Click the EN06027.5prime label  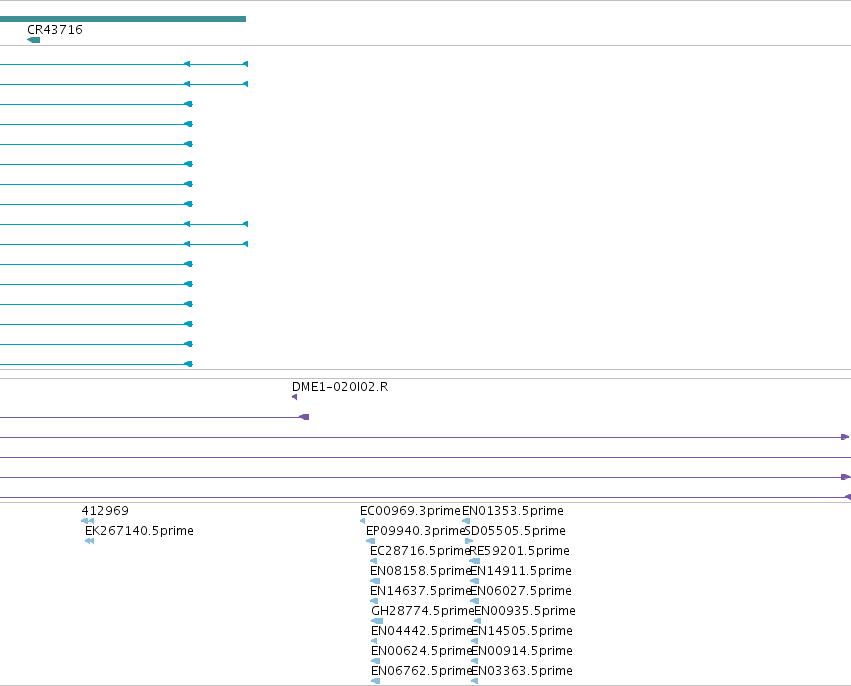point(520,591)
